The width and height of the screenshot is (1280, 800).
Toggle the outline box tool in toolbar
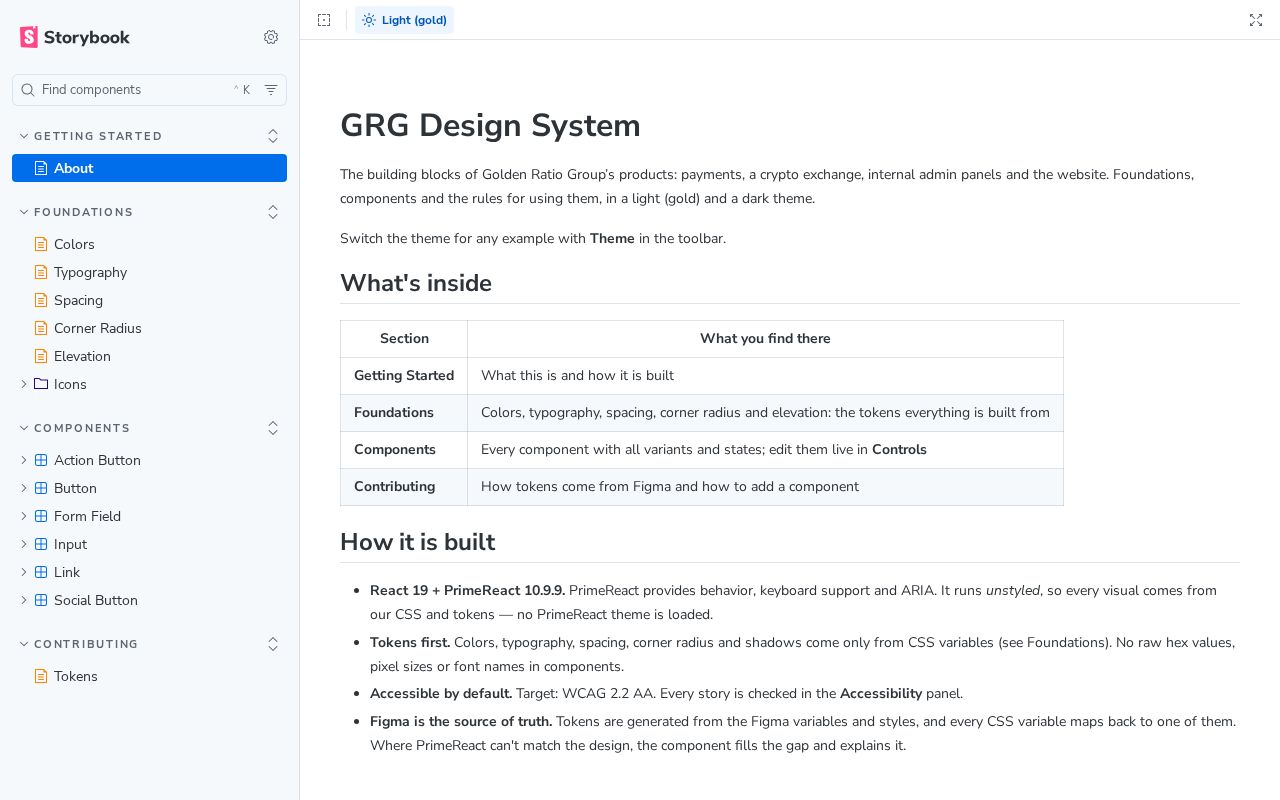(x=324, y=20)
